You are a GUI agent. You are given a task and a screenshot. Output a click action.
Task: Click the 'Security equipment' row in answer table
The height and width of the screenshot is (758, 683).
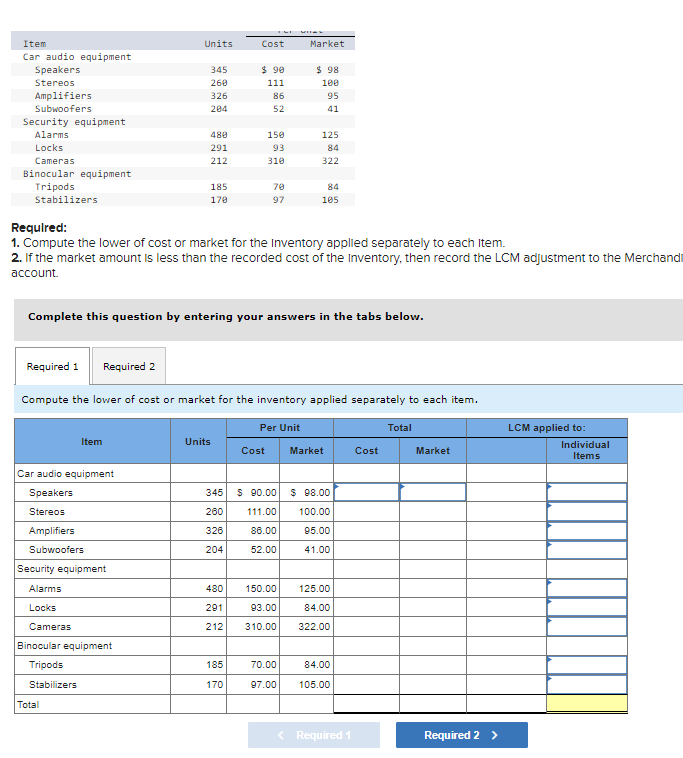click(x=321, y=569)
